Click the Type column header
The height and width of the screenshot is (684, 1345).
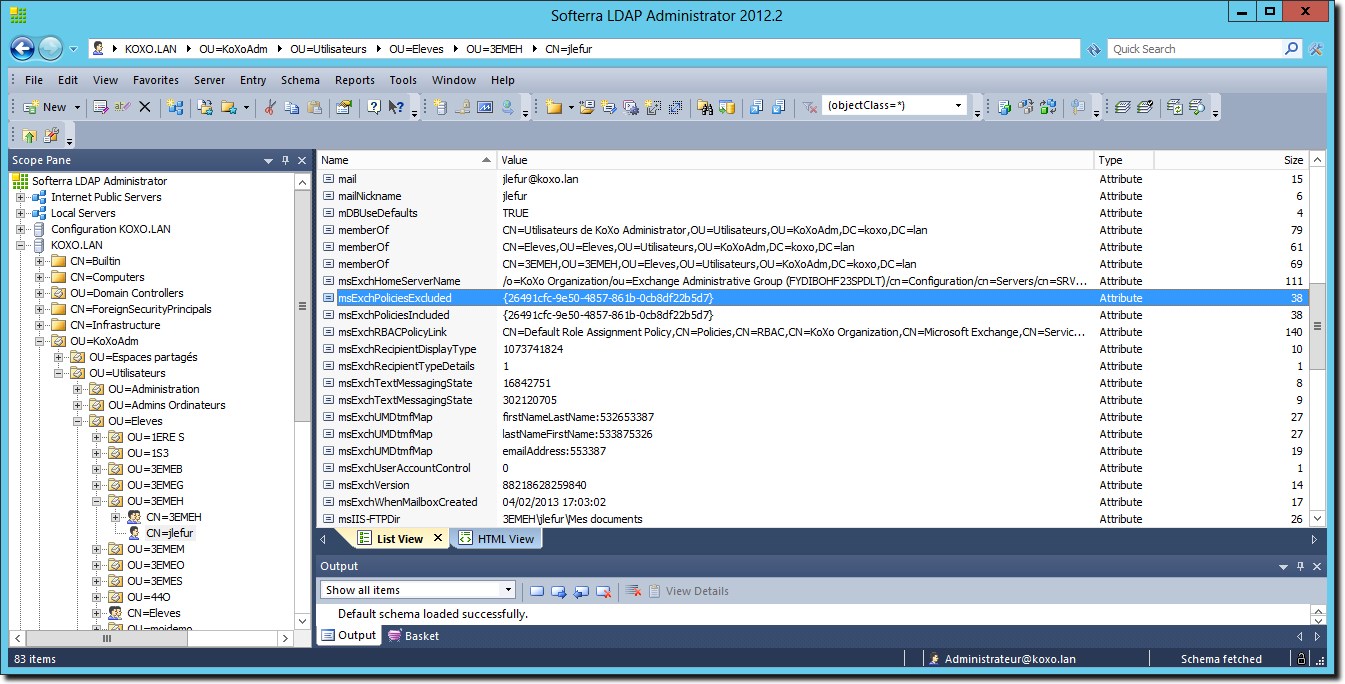(x=1124, y=160)
